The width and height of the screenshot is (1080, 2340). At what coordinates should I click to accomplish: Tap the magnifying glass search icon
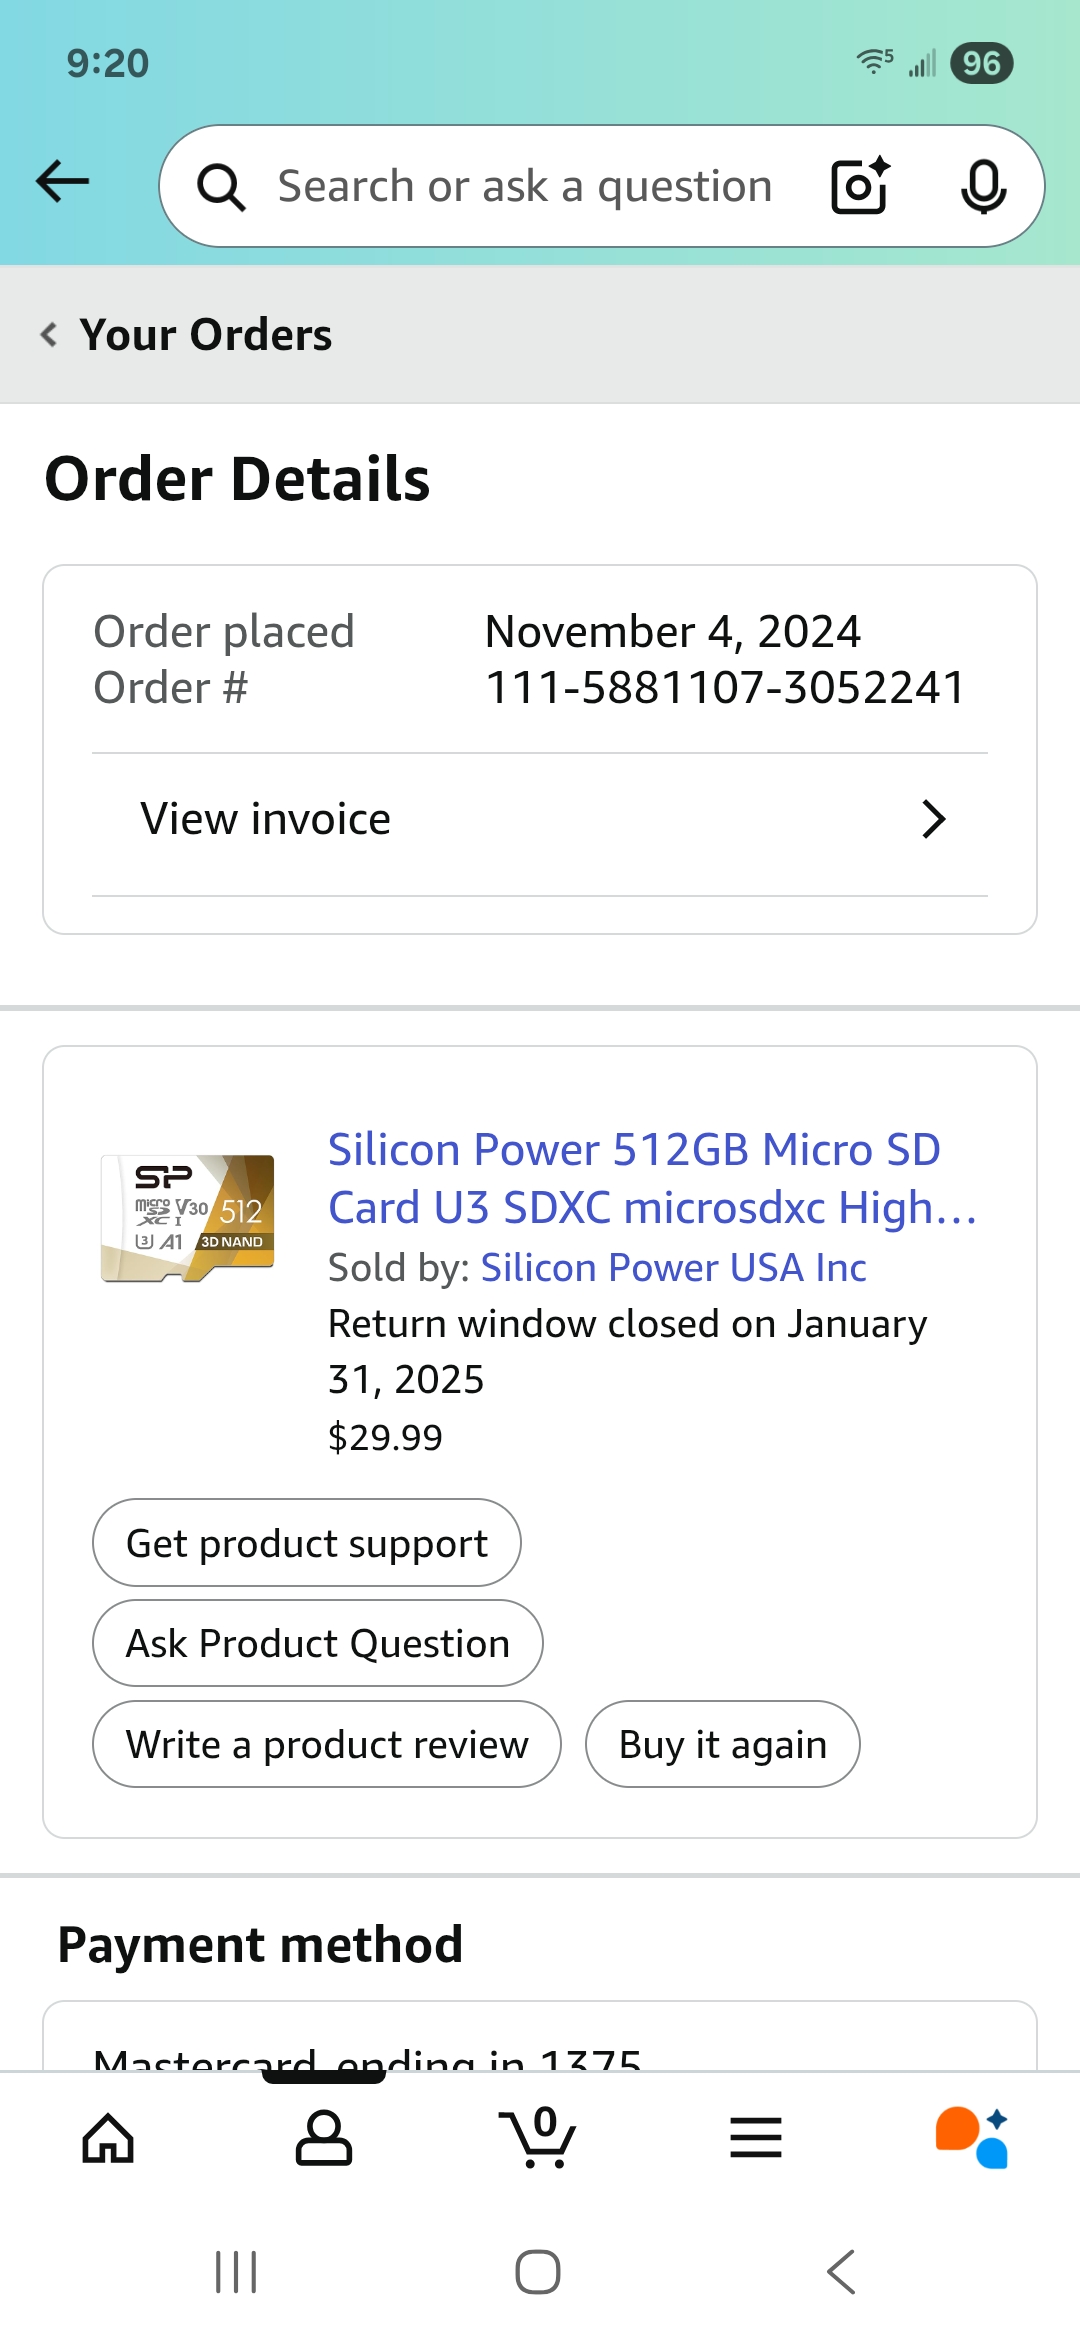pyautogui.click(x=221, y=187)
